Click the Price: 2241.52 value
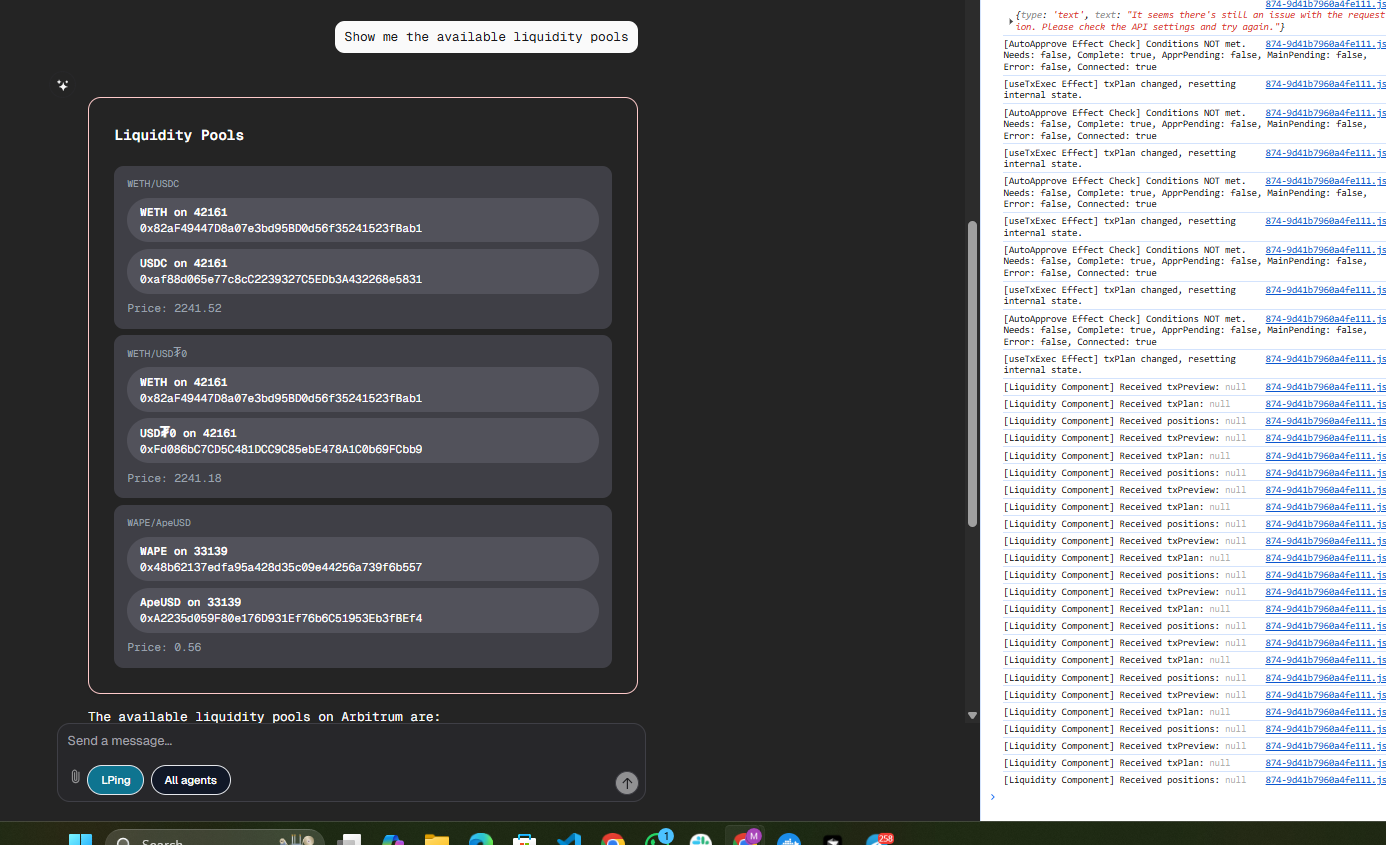This screenshot has width=1386, height=845. tap(175, 308)
